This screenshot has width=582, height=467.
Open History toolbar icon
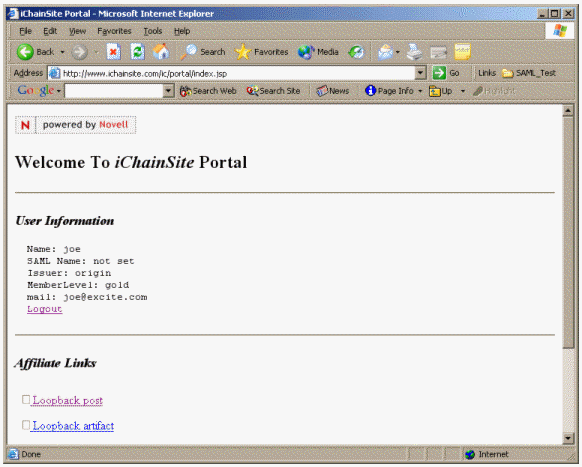(x=357, y=52)
